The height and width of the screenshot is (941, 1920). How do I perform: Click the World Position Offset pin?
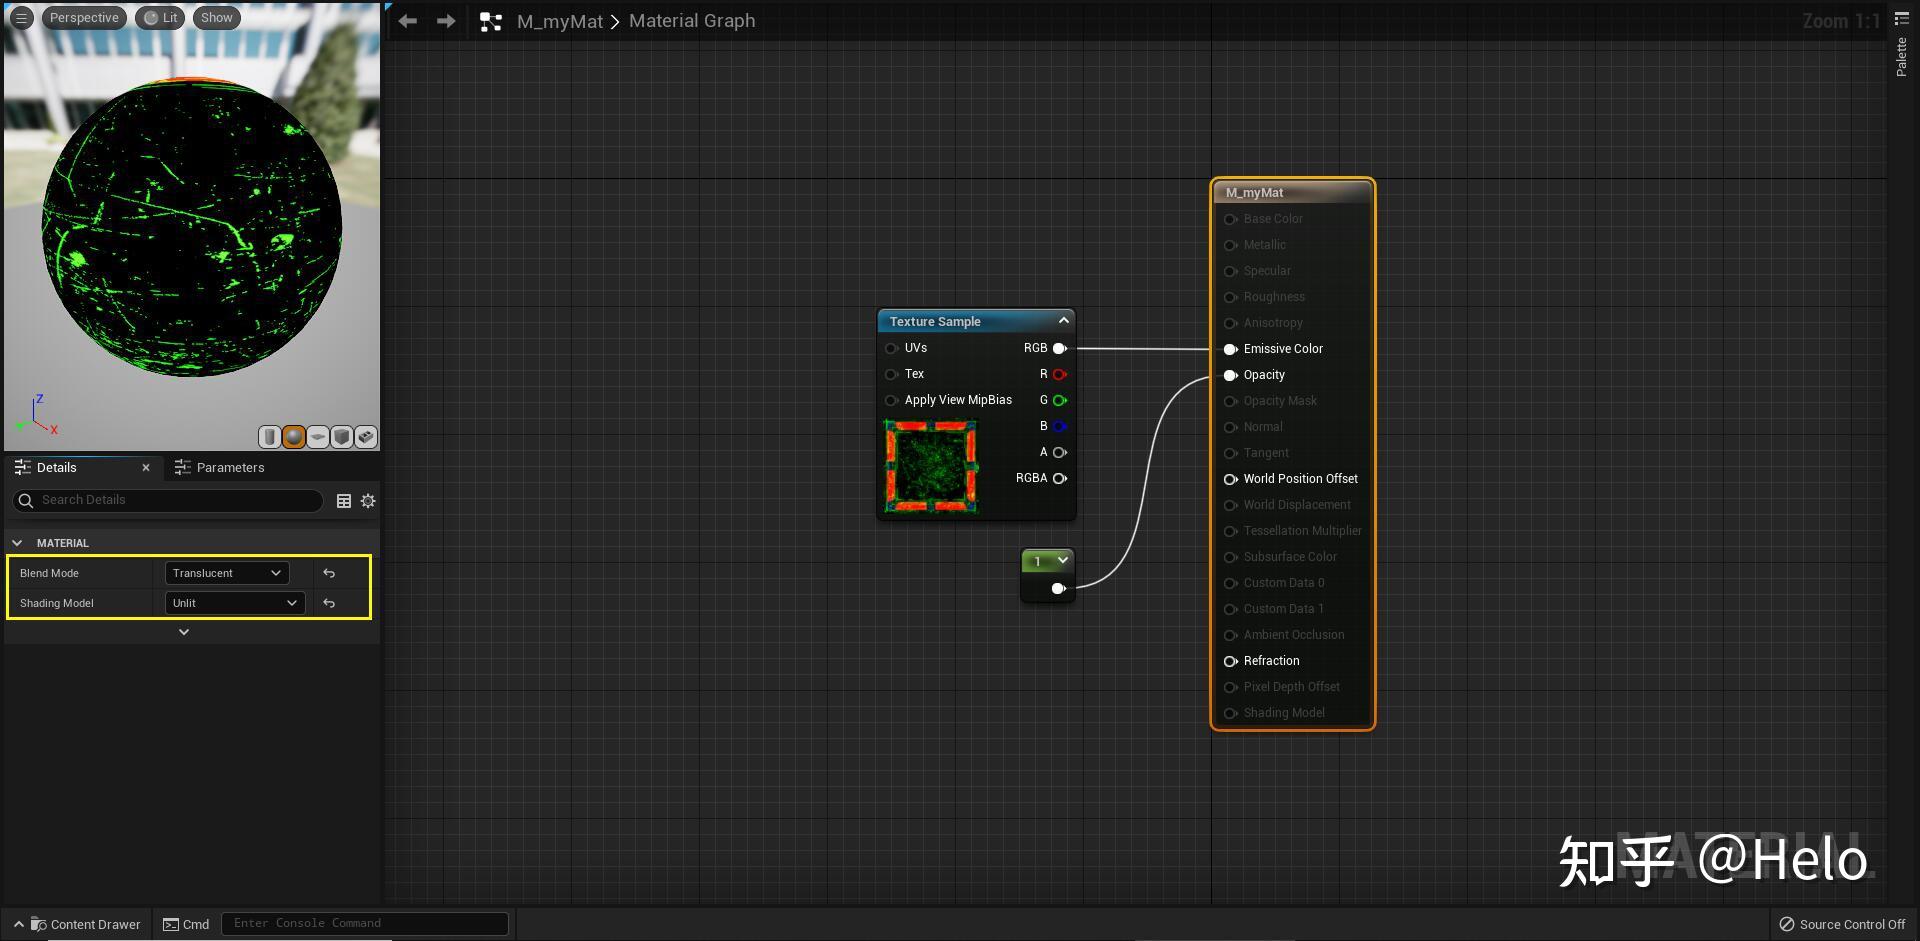pos(1231,479)
